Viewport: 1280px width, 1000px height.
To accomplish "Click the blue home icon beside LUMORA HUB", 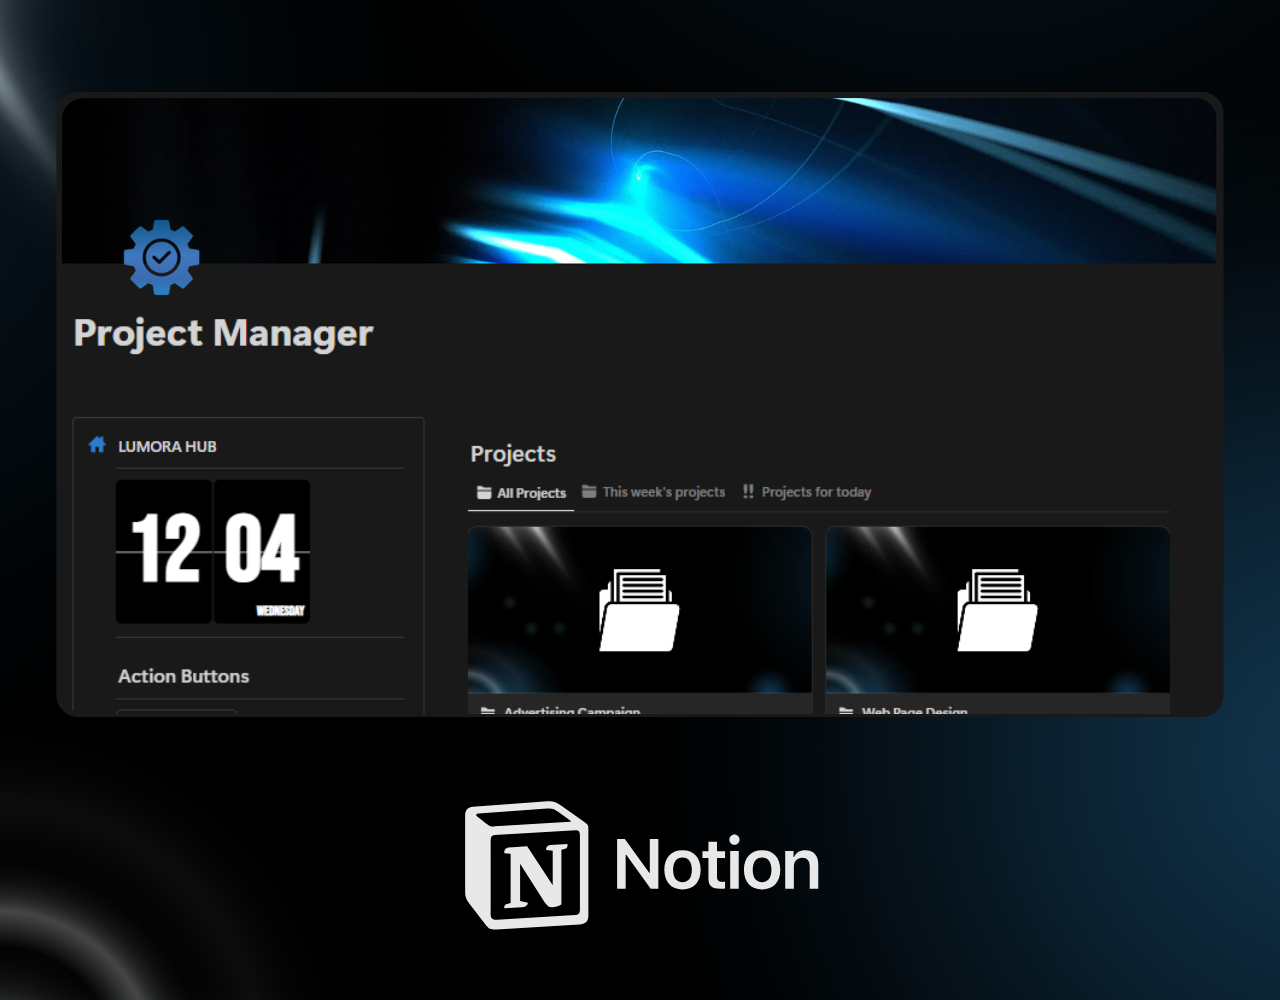I will coord(97,445).
